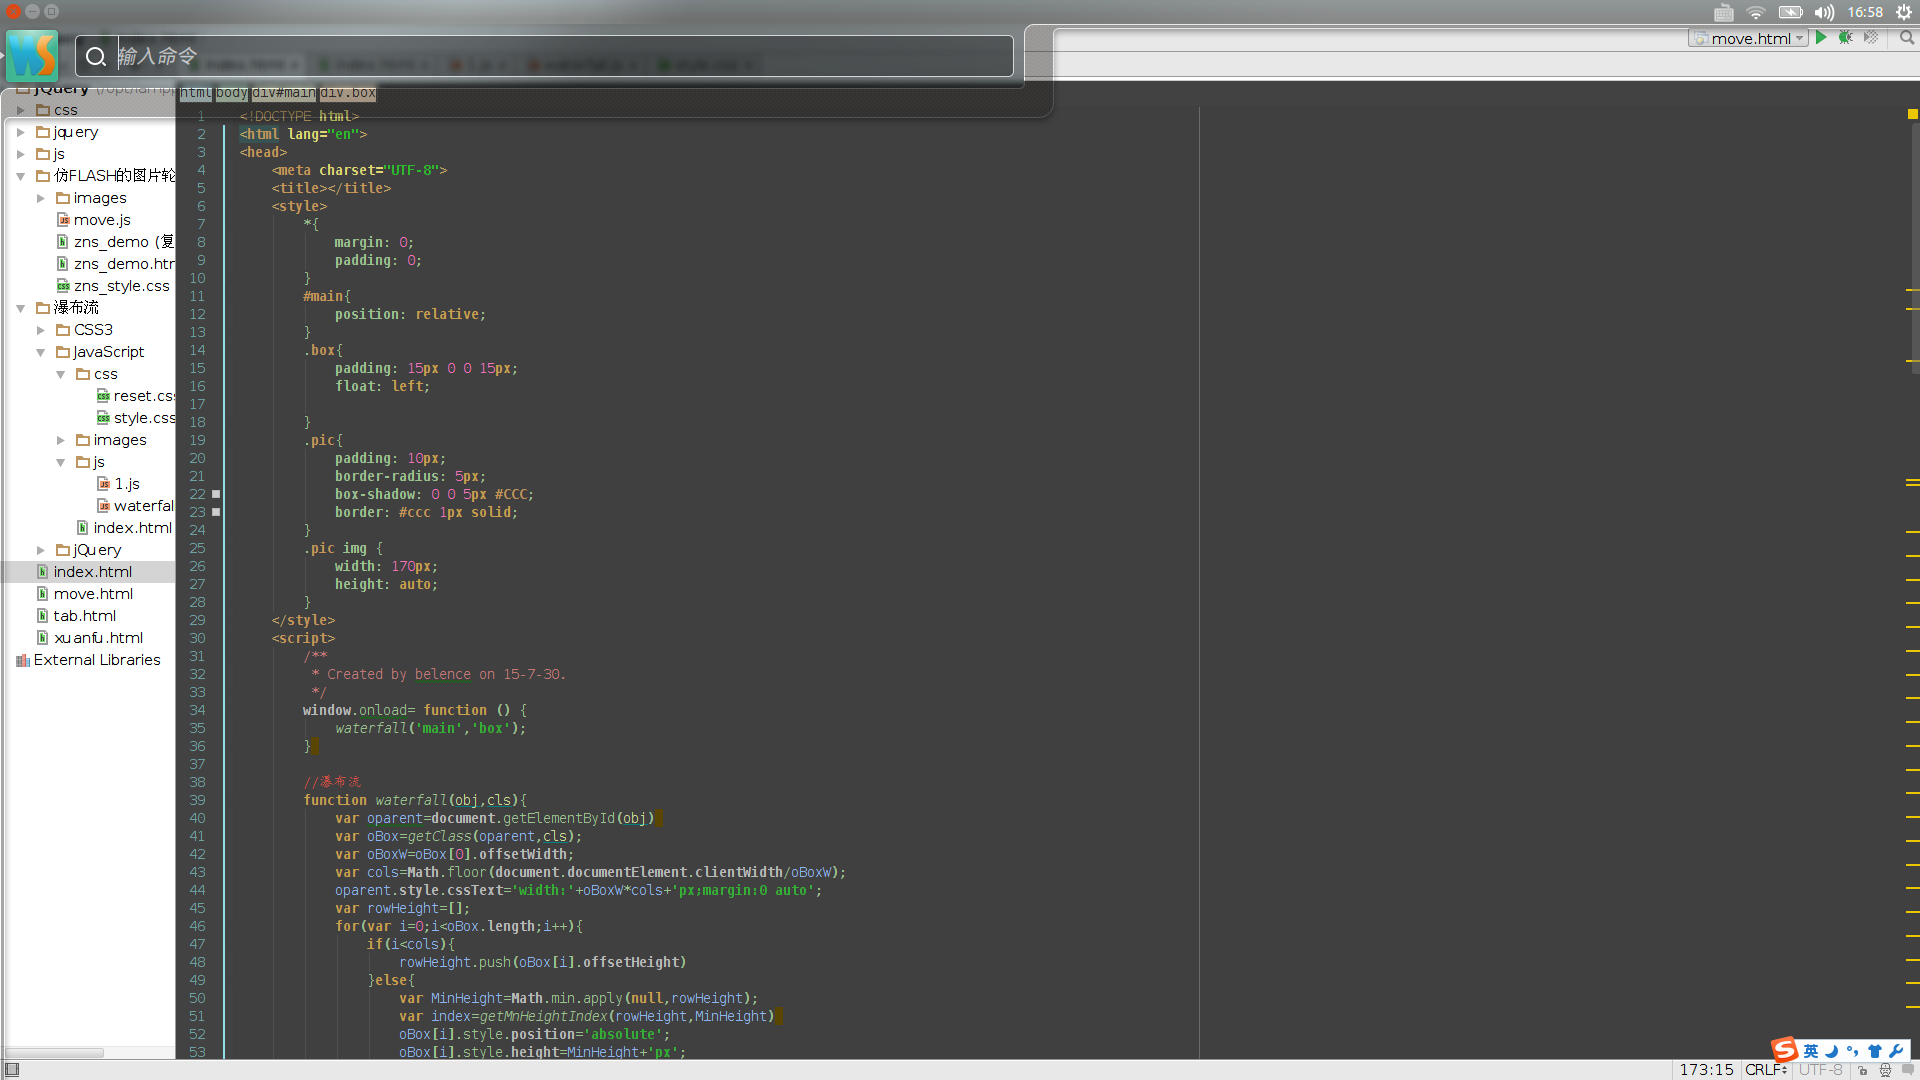Open reset.css file
This screenshot has height=1080, width=1920.
coord(136,396)
